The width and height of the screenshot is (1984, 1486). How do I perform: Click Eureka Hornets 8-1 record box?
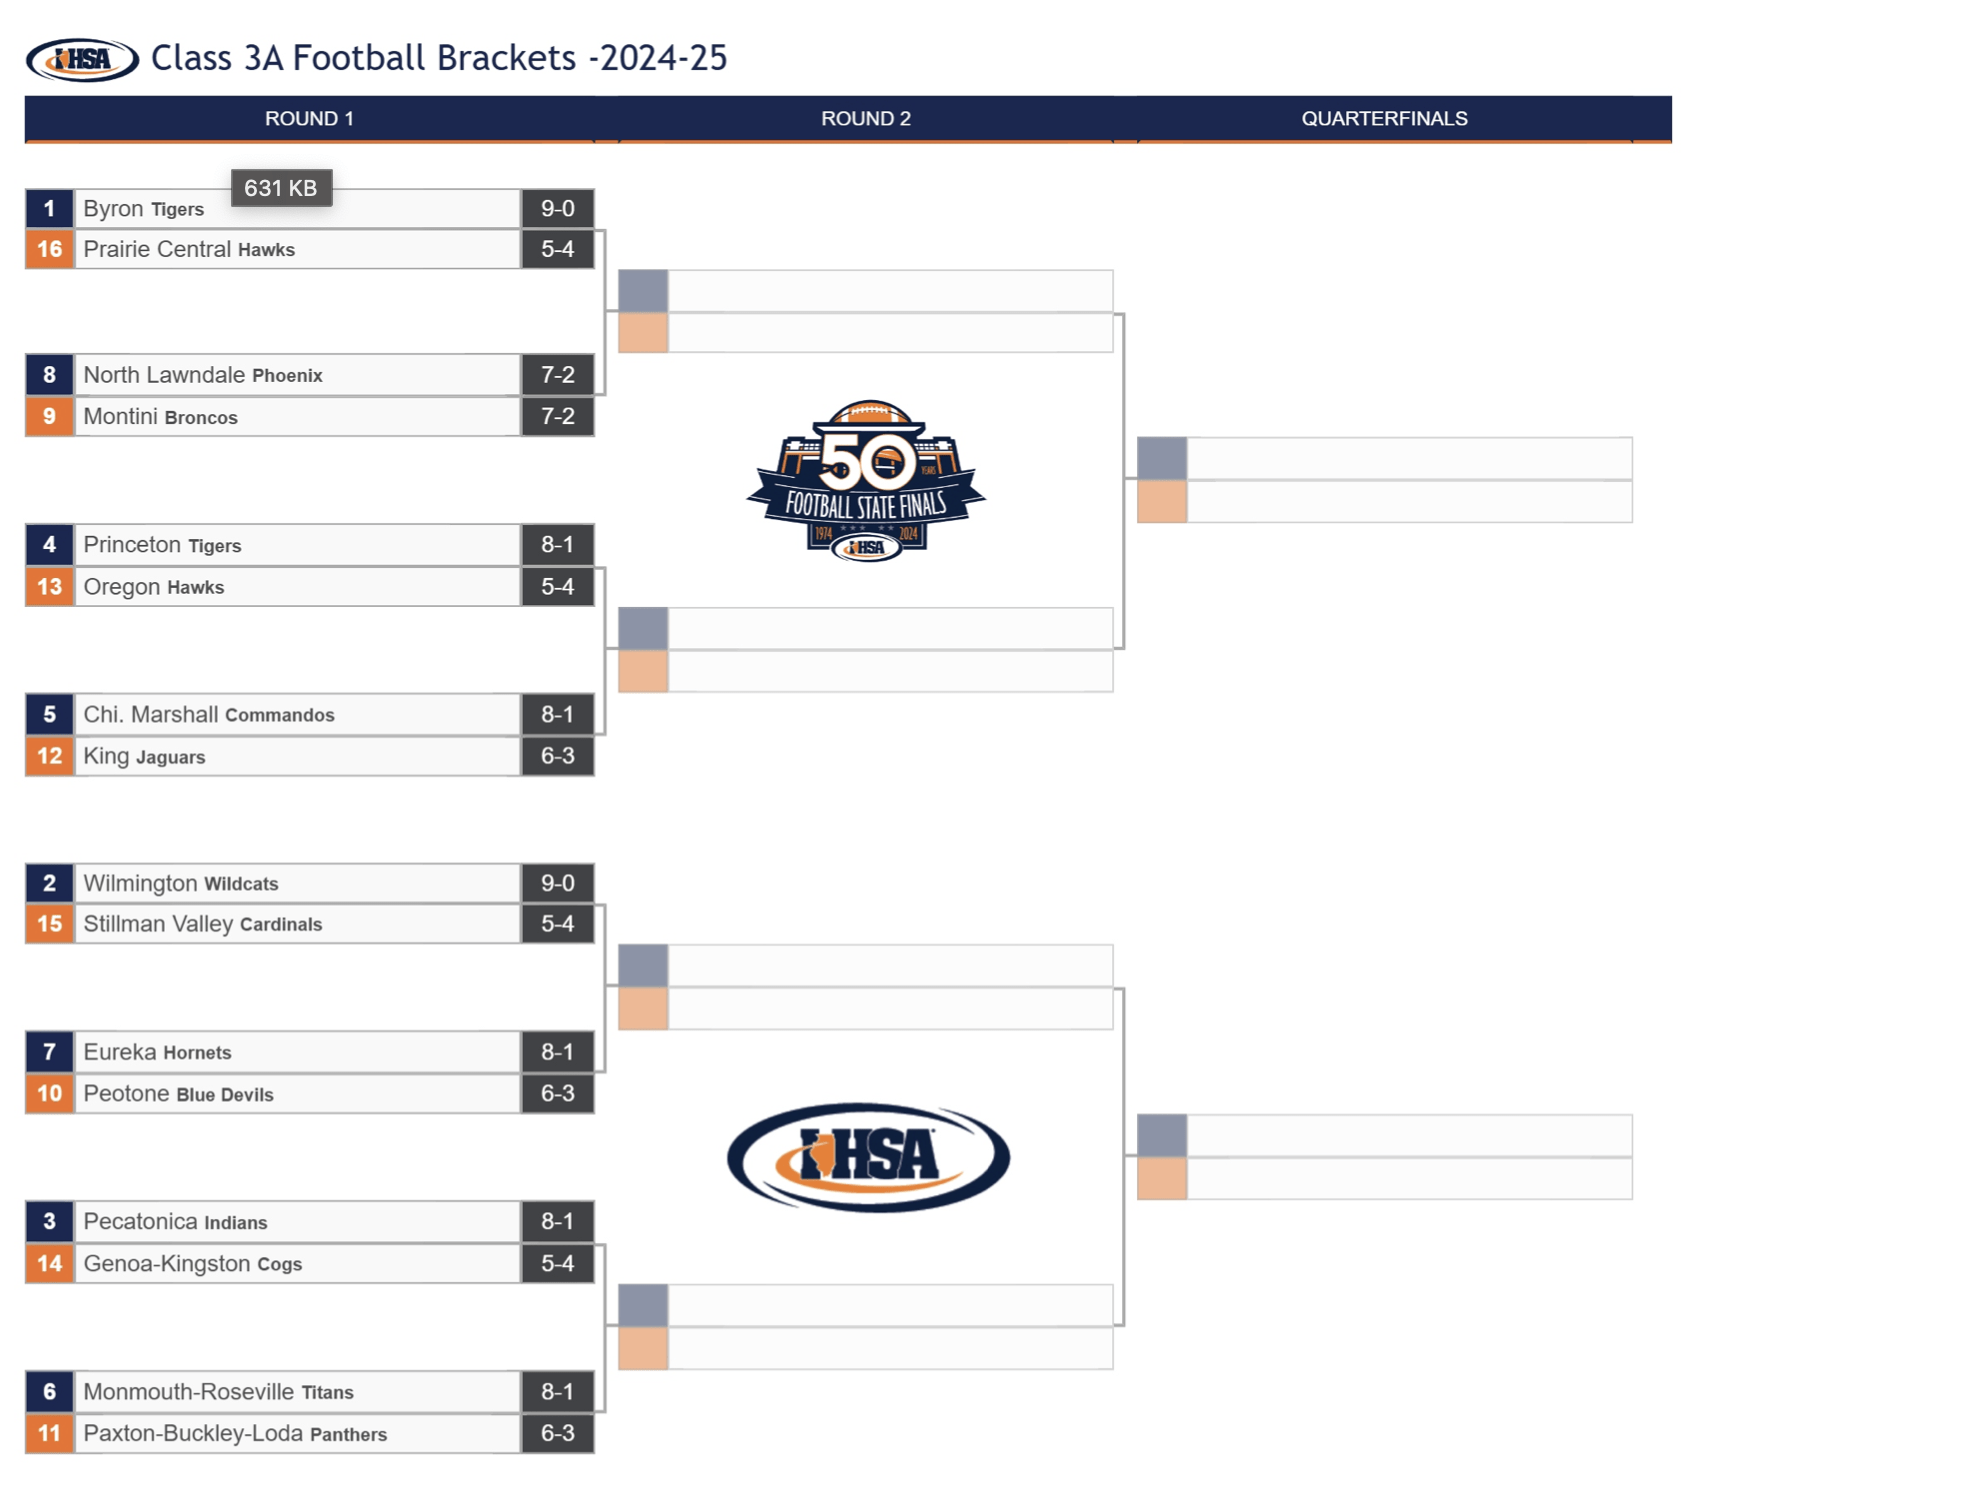click(x=558, y=1052)
